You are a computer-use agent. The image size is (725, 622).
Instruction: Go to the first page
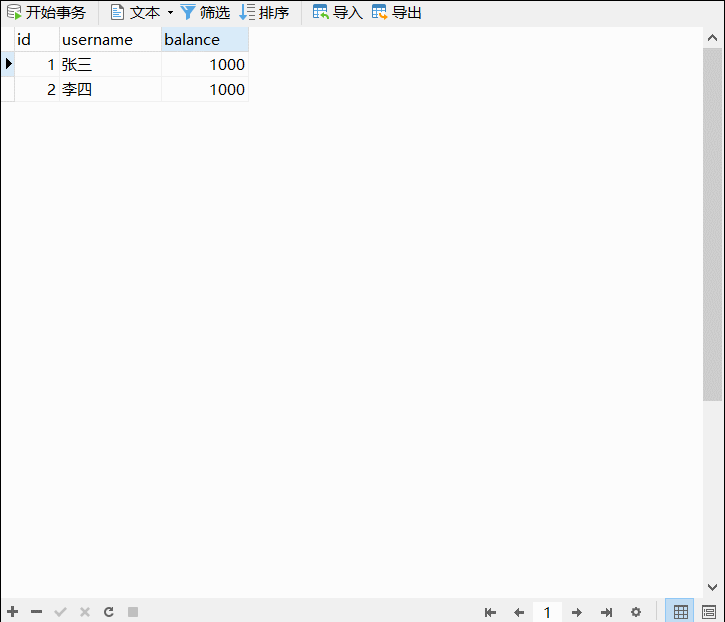point(490,612)
